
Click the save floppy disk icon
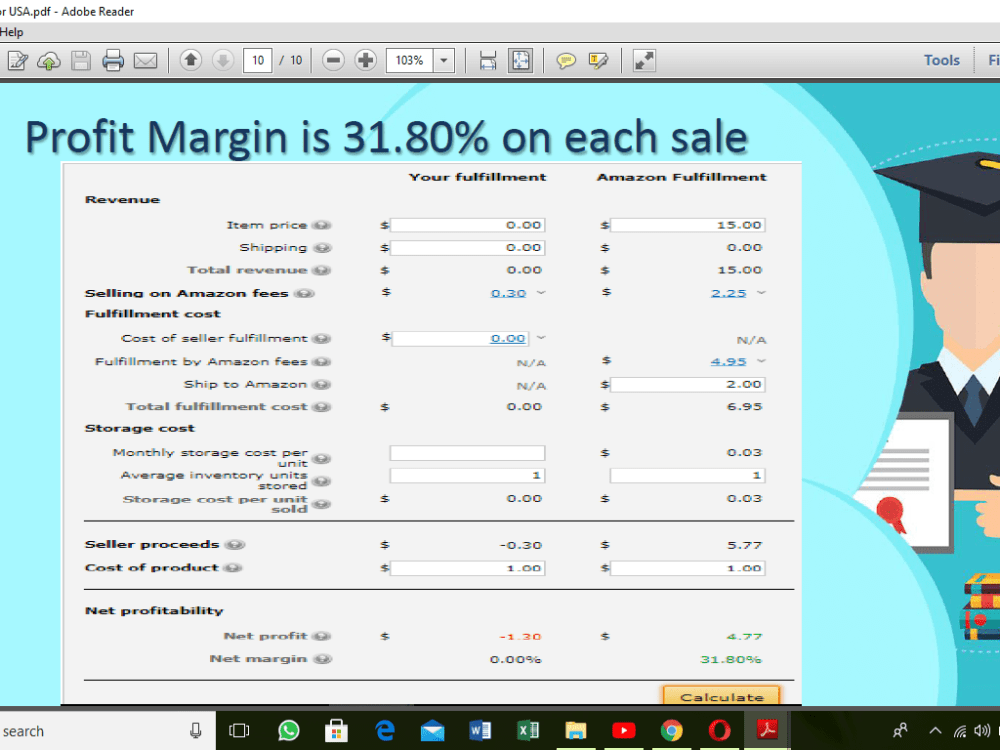tap(81, 61)
